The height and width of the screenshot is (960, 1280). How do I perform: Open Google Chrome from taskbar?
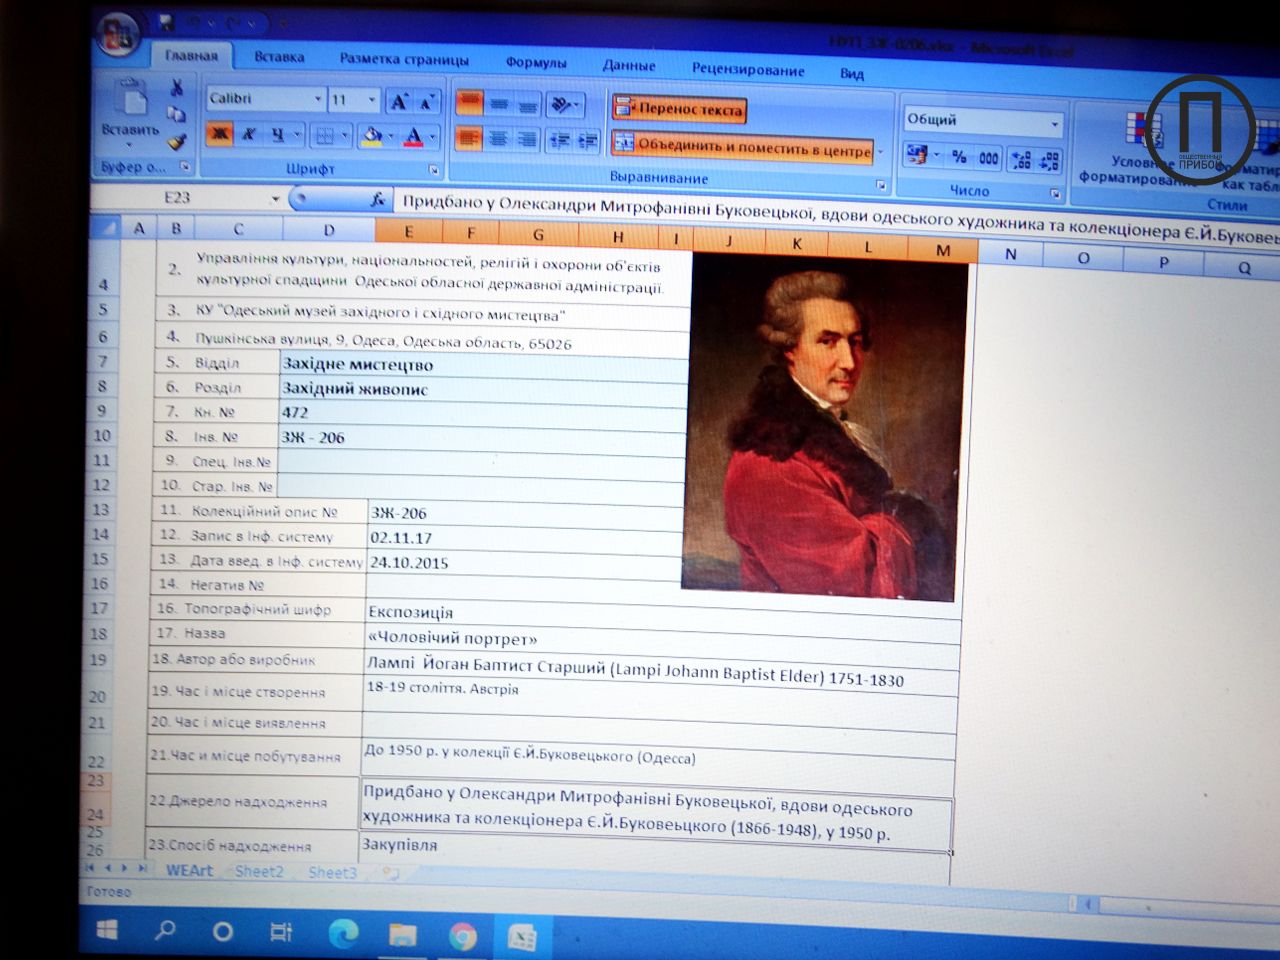[x=462, y=936]
